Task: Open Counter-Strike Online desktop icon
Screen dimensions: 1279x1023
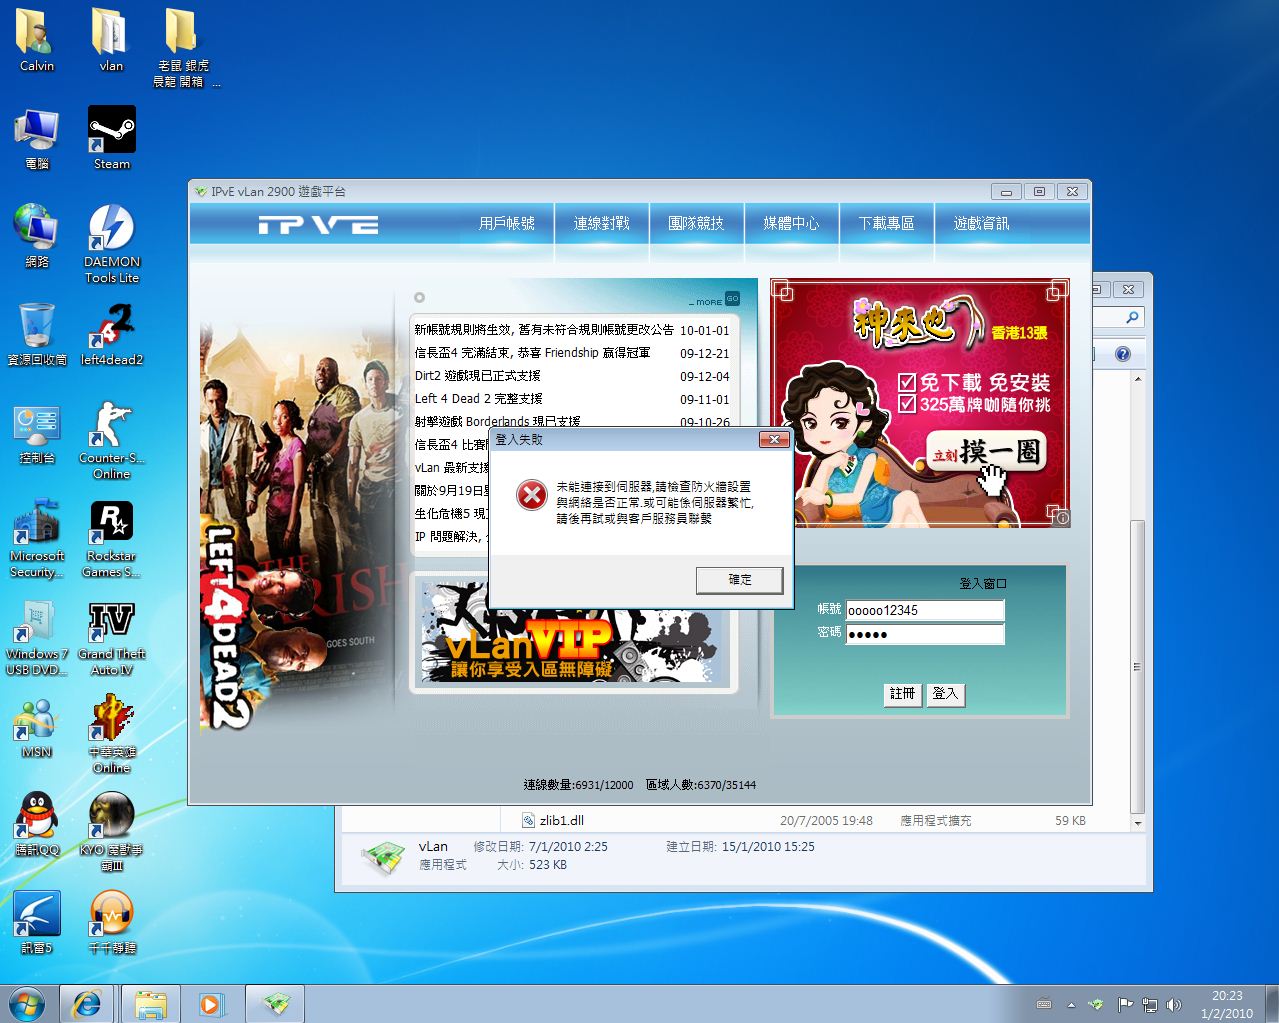Action: click(x=111, y=426)
